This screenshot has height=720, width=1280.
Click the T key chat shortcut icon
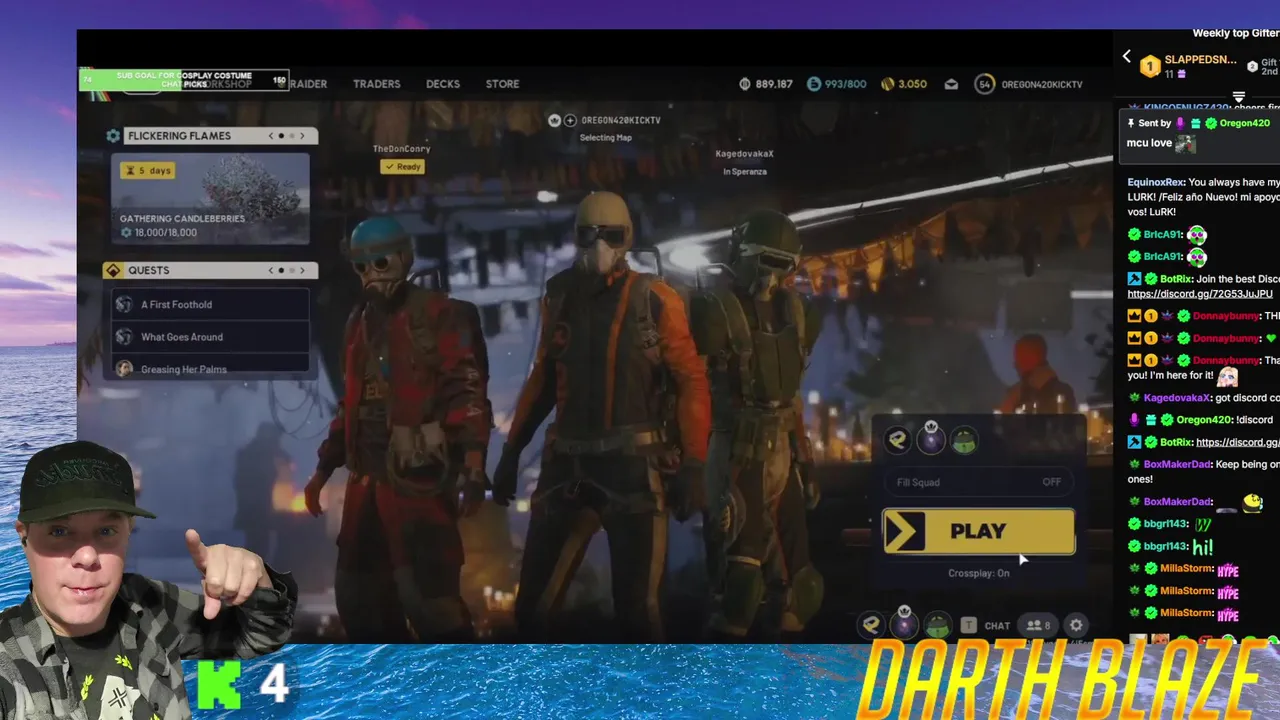coord(968,625)
